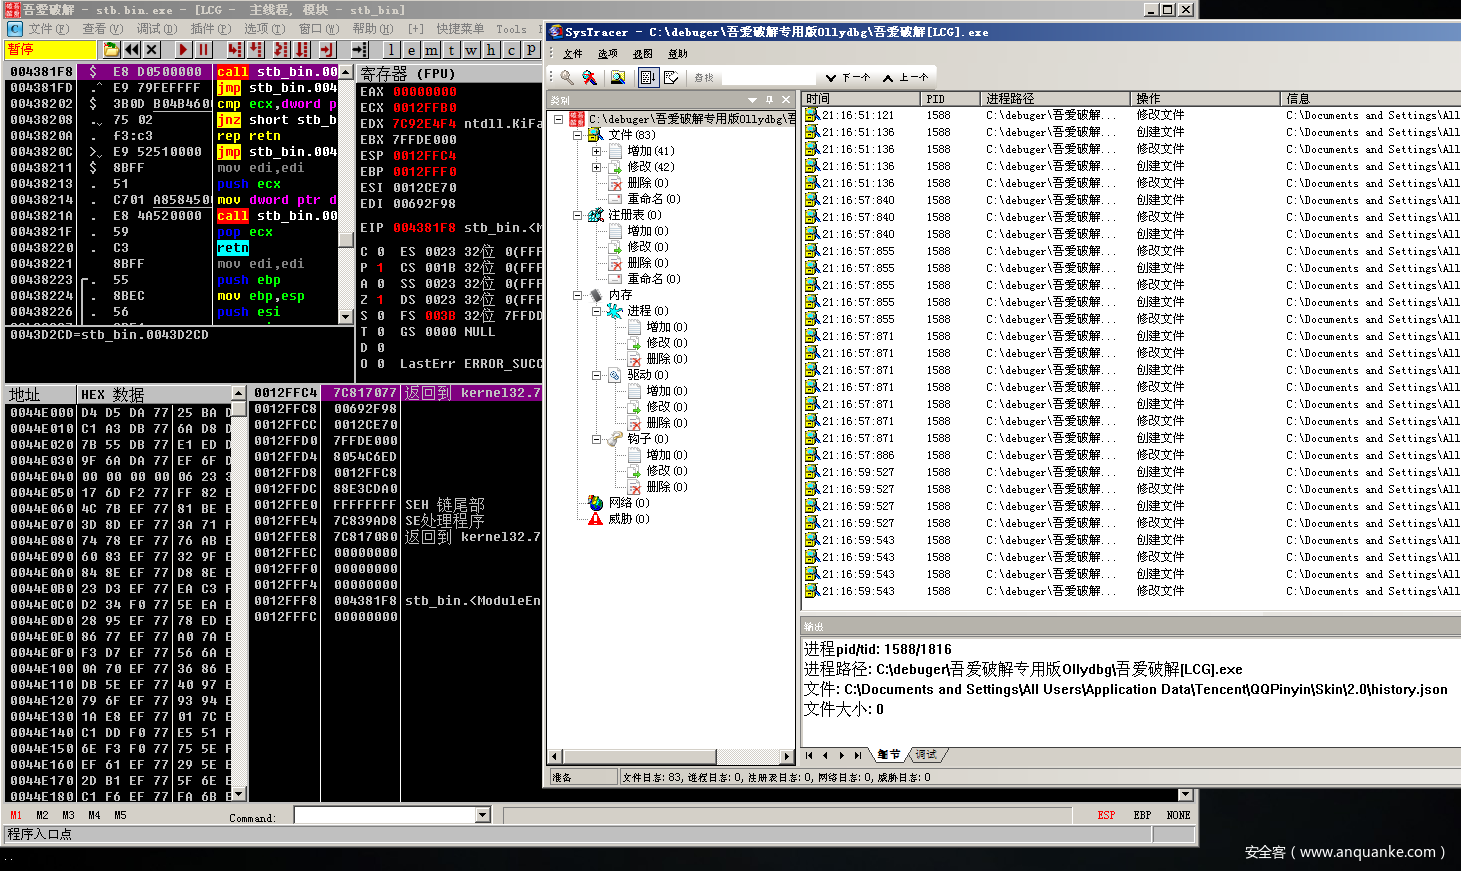Click the Rewind/restart program icon
The image size is (1461, 871).
point(131,49)
